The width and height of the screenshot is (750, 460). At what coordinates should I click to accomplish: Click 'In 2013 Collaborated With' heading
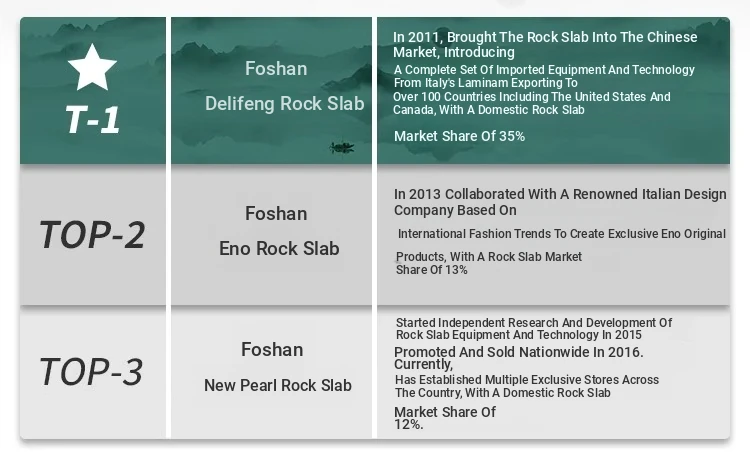(x=560, y=202)
